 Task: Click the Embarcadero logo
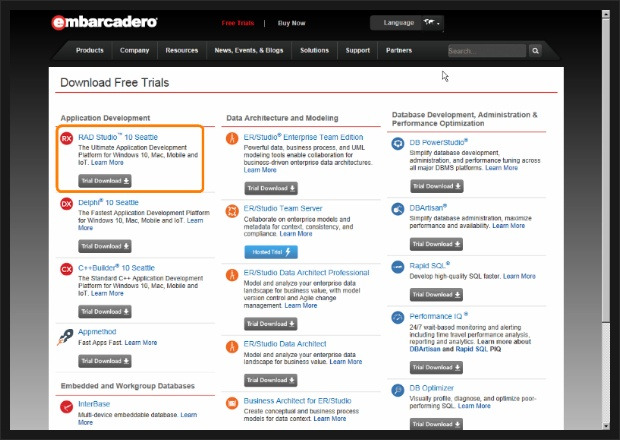coord(104,22)
